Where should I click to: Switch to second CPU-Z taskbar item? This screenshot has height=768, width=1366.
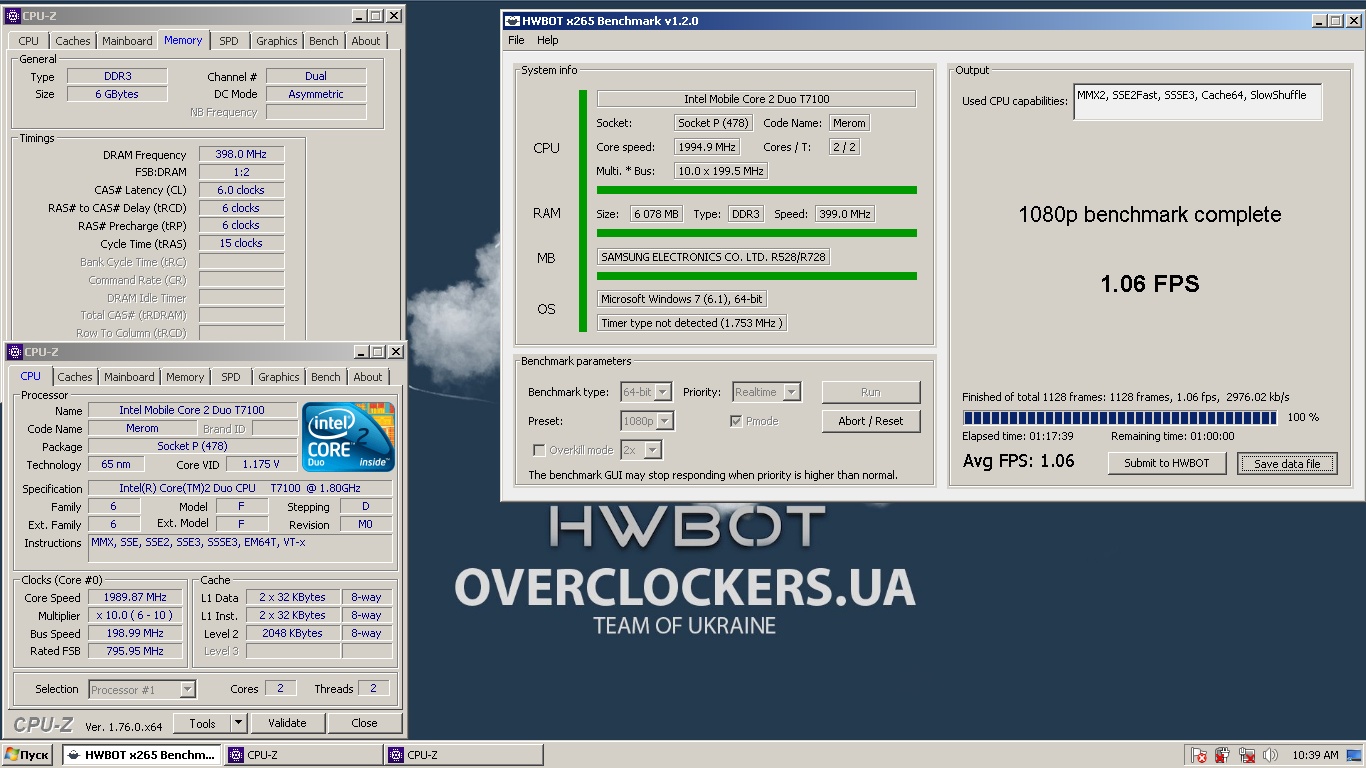coord(463,755)
